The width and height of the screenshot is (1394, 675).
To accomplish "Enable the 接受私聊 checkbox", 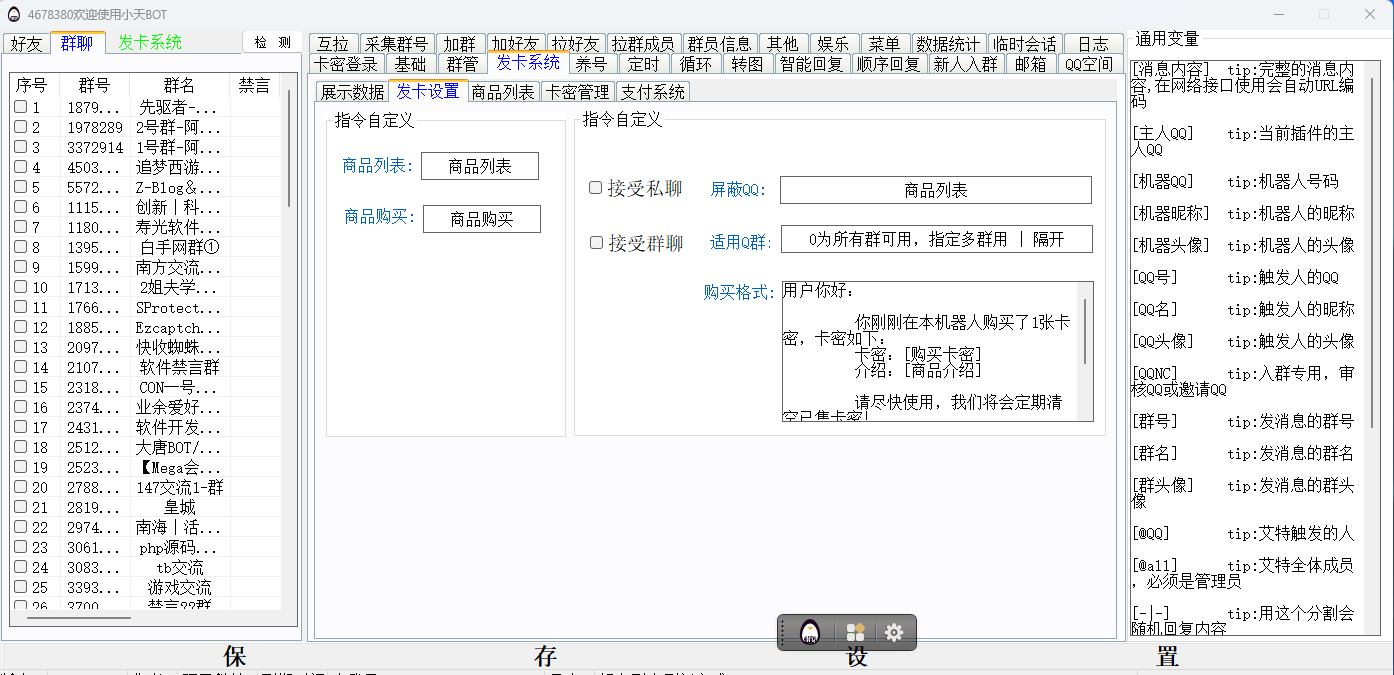I will [596, 188].
